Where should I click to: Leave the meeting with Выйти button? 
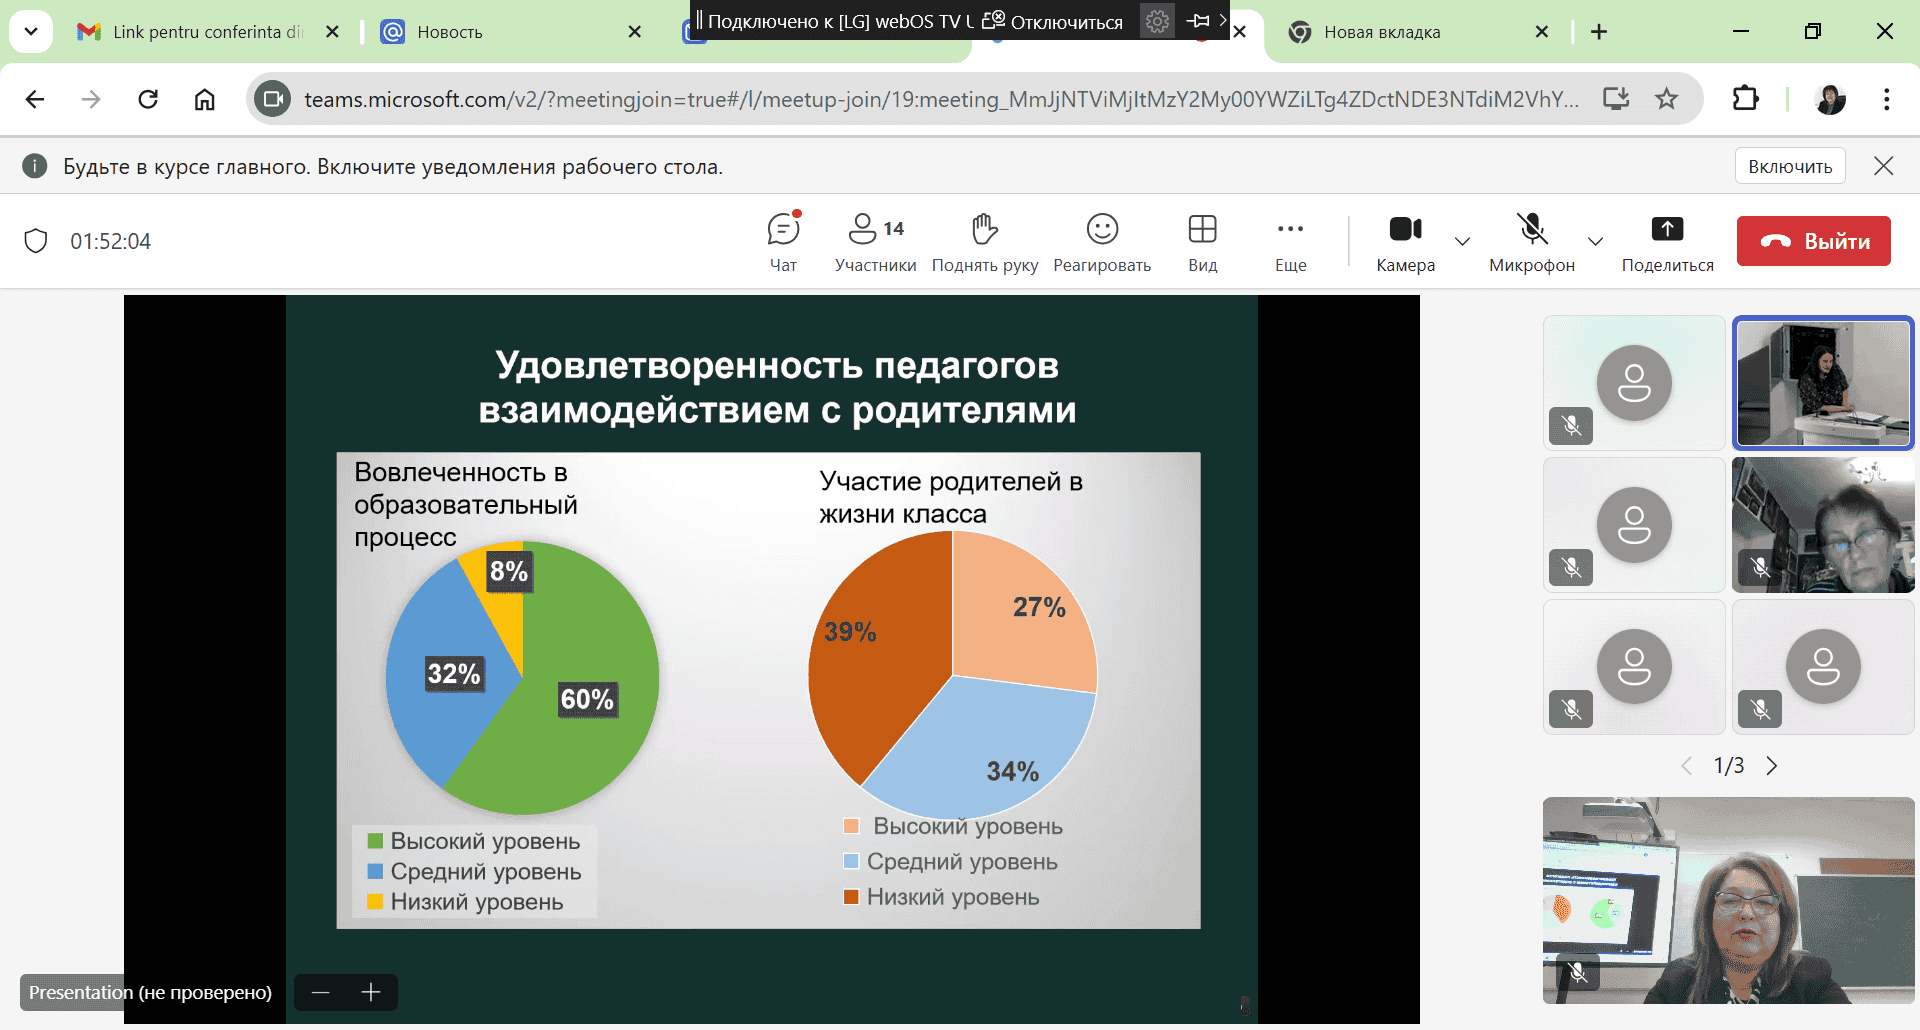pos(1813,241)
